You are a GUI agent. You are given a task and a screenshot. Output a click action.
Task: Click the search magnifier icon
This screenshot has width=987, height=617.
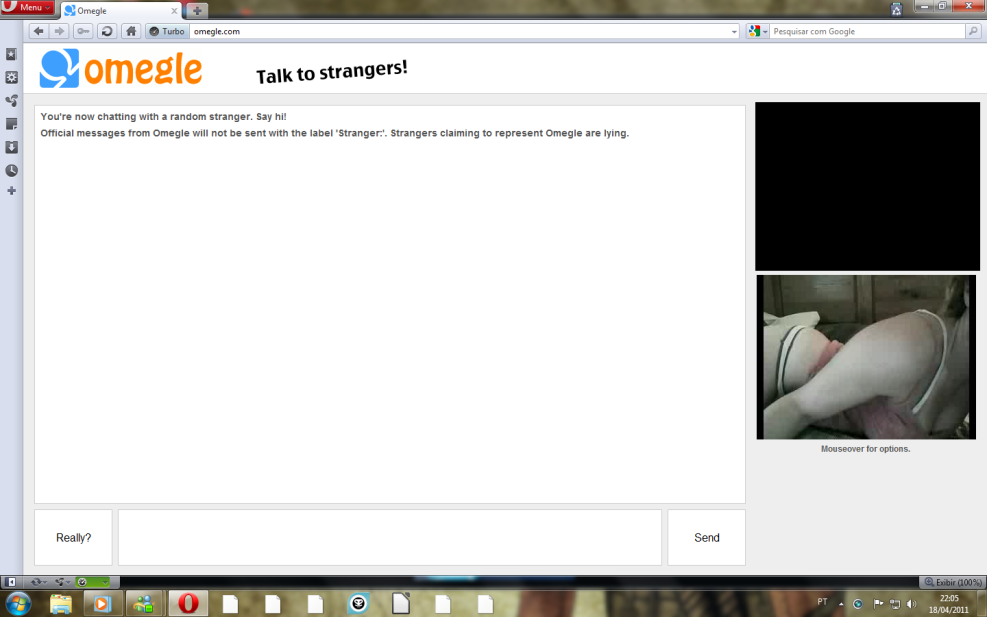[972, 31]
